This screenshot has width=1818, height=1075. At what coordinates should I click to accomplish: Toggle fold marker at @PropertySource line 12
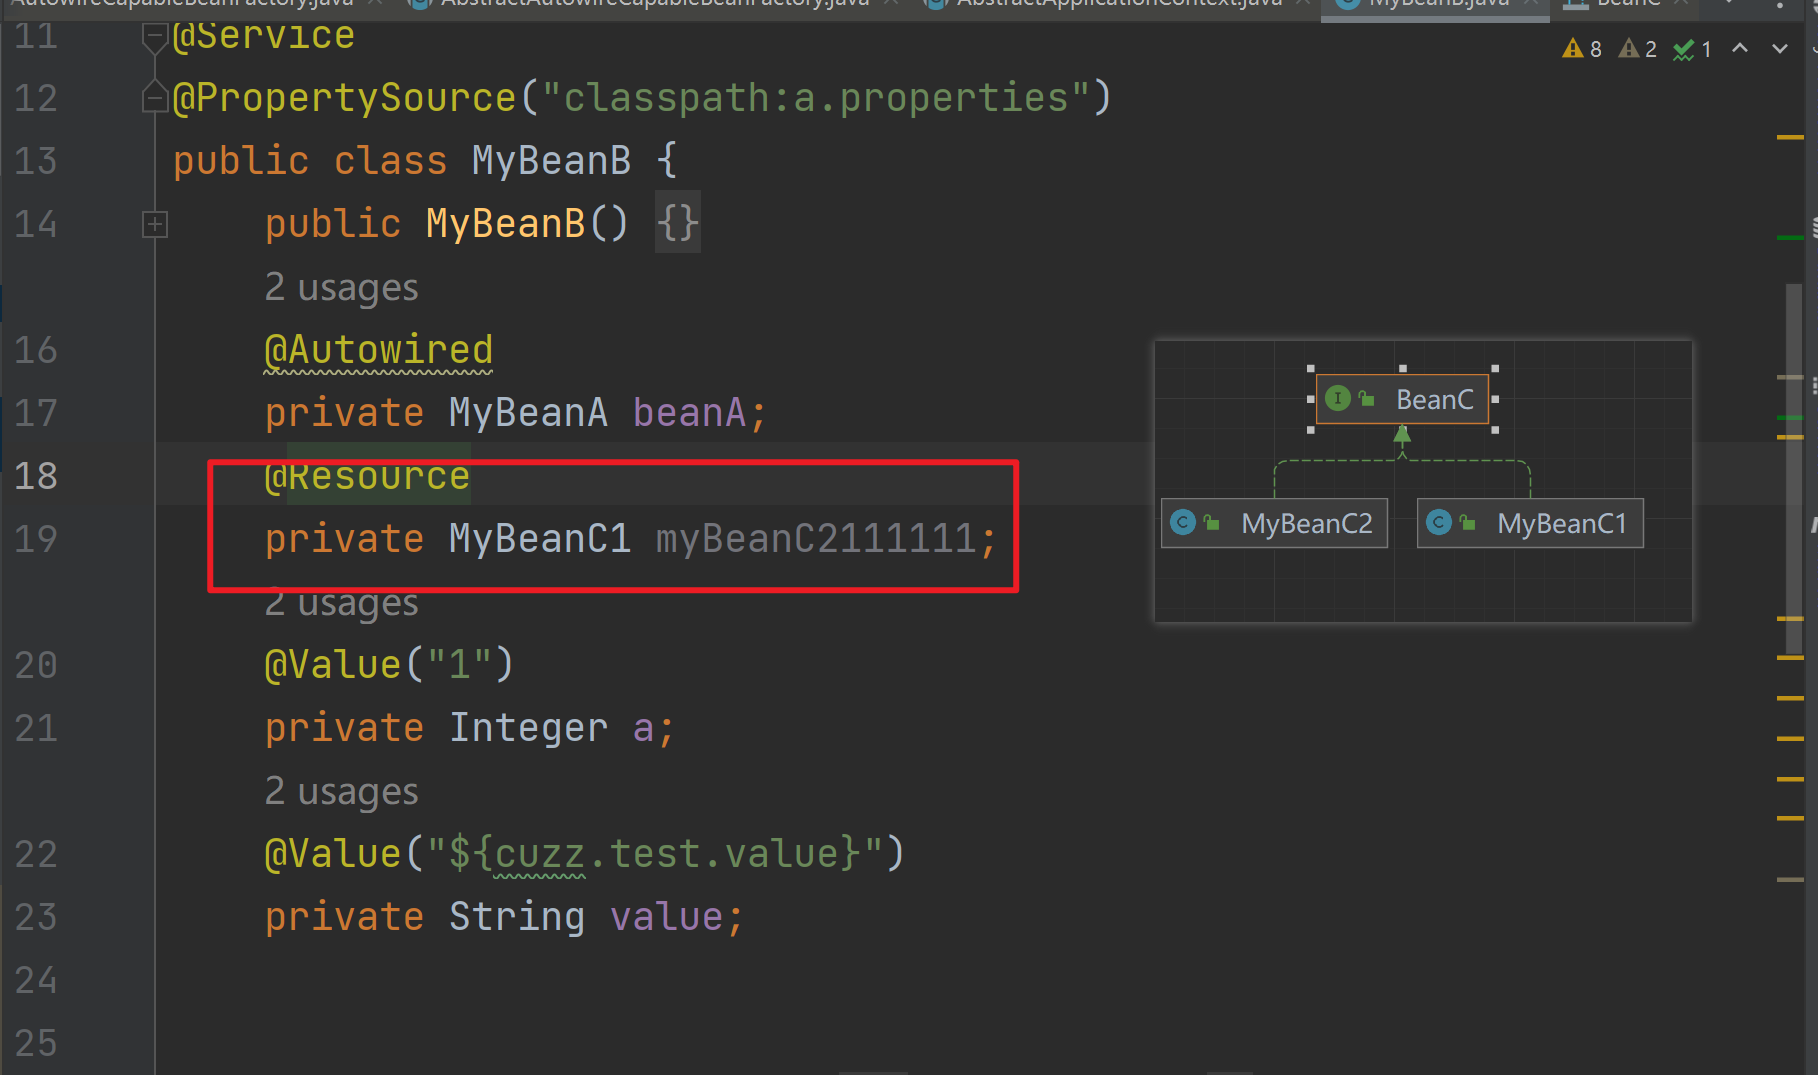154,97
